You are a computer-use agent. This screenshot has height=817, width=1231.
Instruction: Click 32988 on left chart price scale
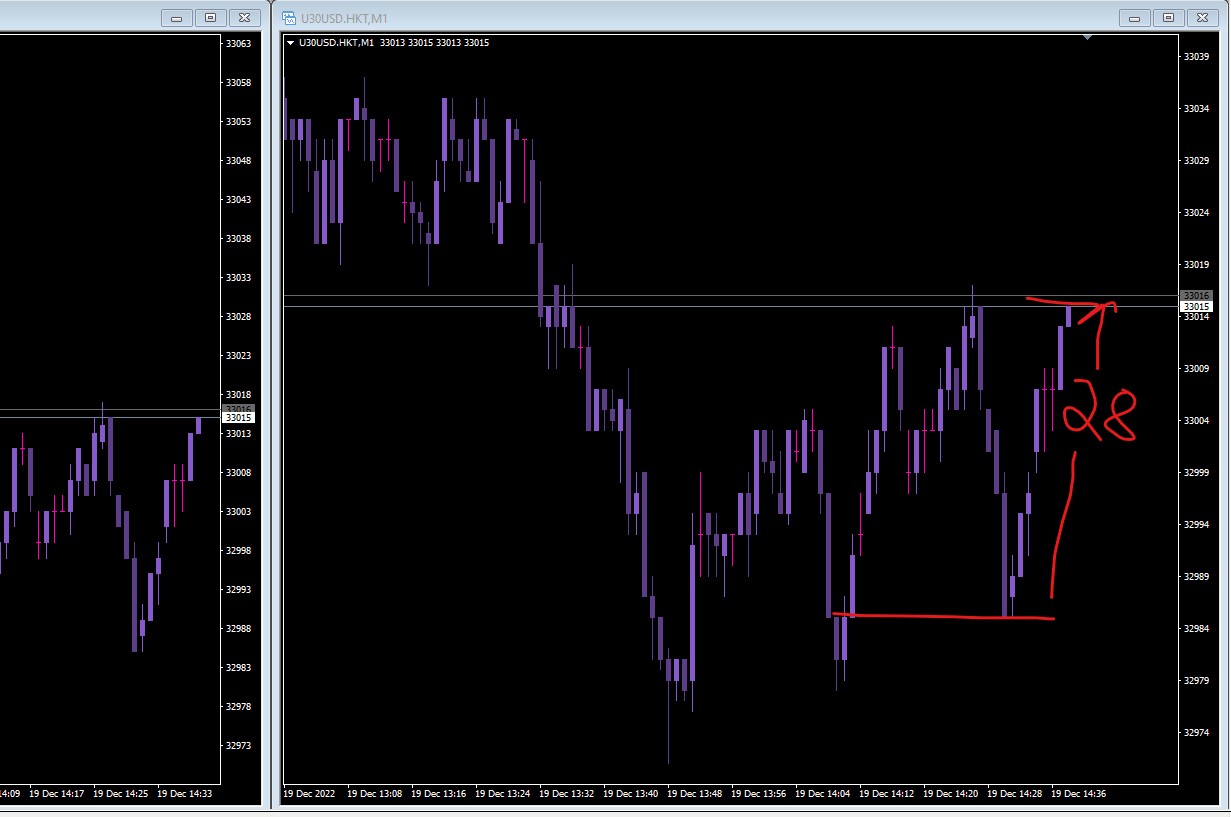pyautogui.click(x=239, y=628)
